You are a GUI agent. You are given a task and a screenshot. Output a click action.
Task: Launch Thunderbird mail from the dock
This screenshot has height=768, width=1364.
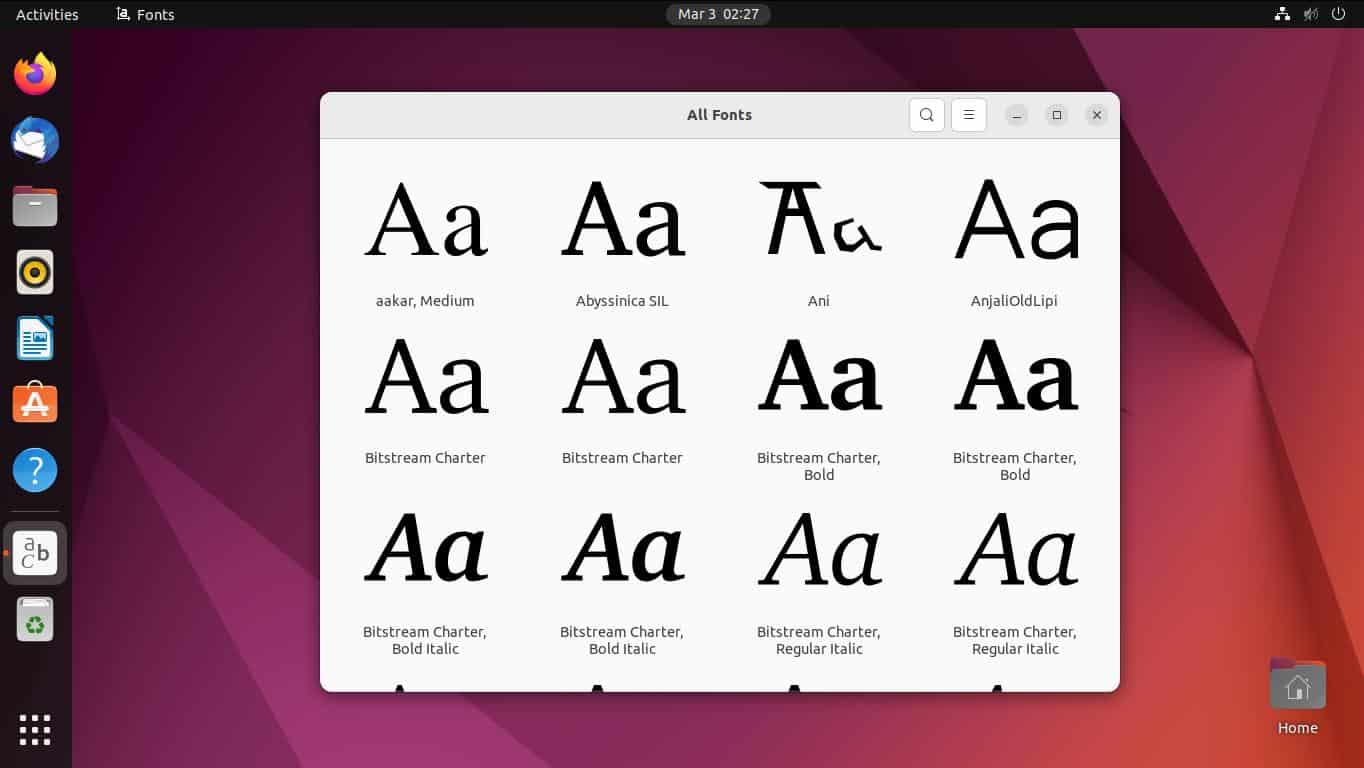[x=35, y=140]
